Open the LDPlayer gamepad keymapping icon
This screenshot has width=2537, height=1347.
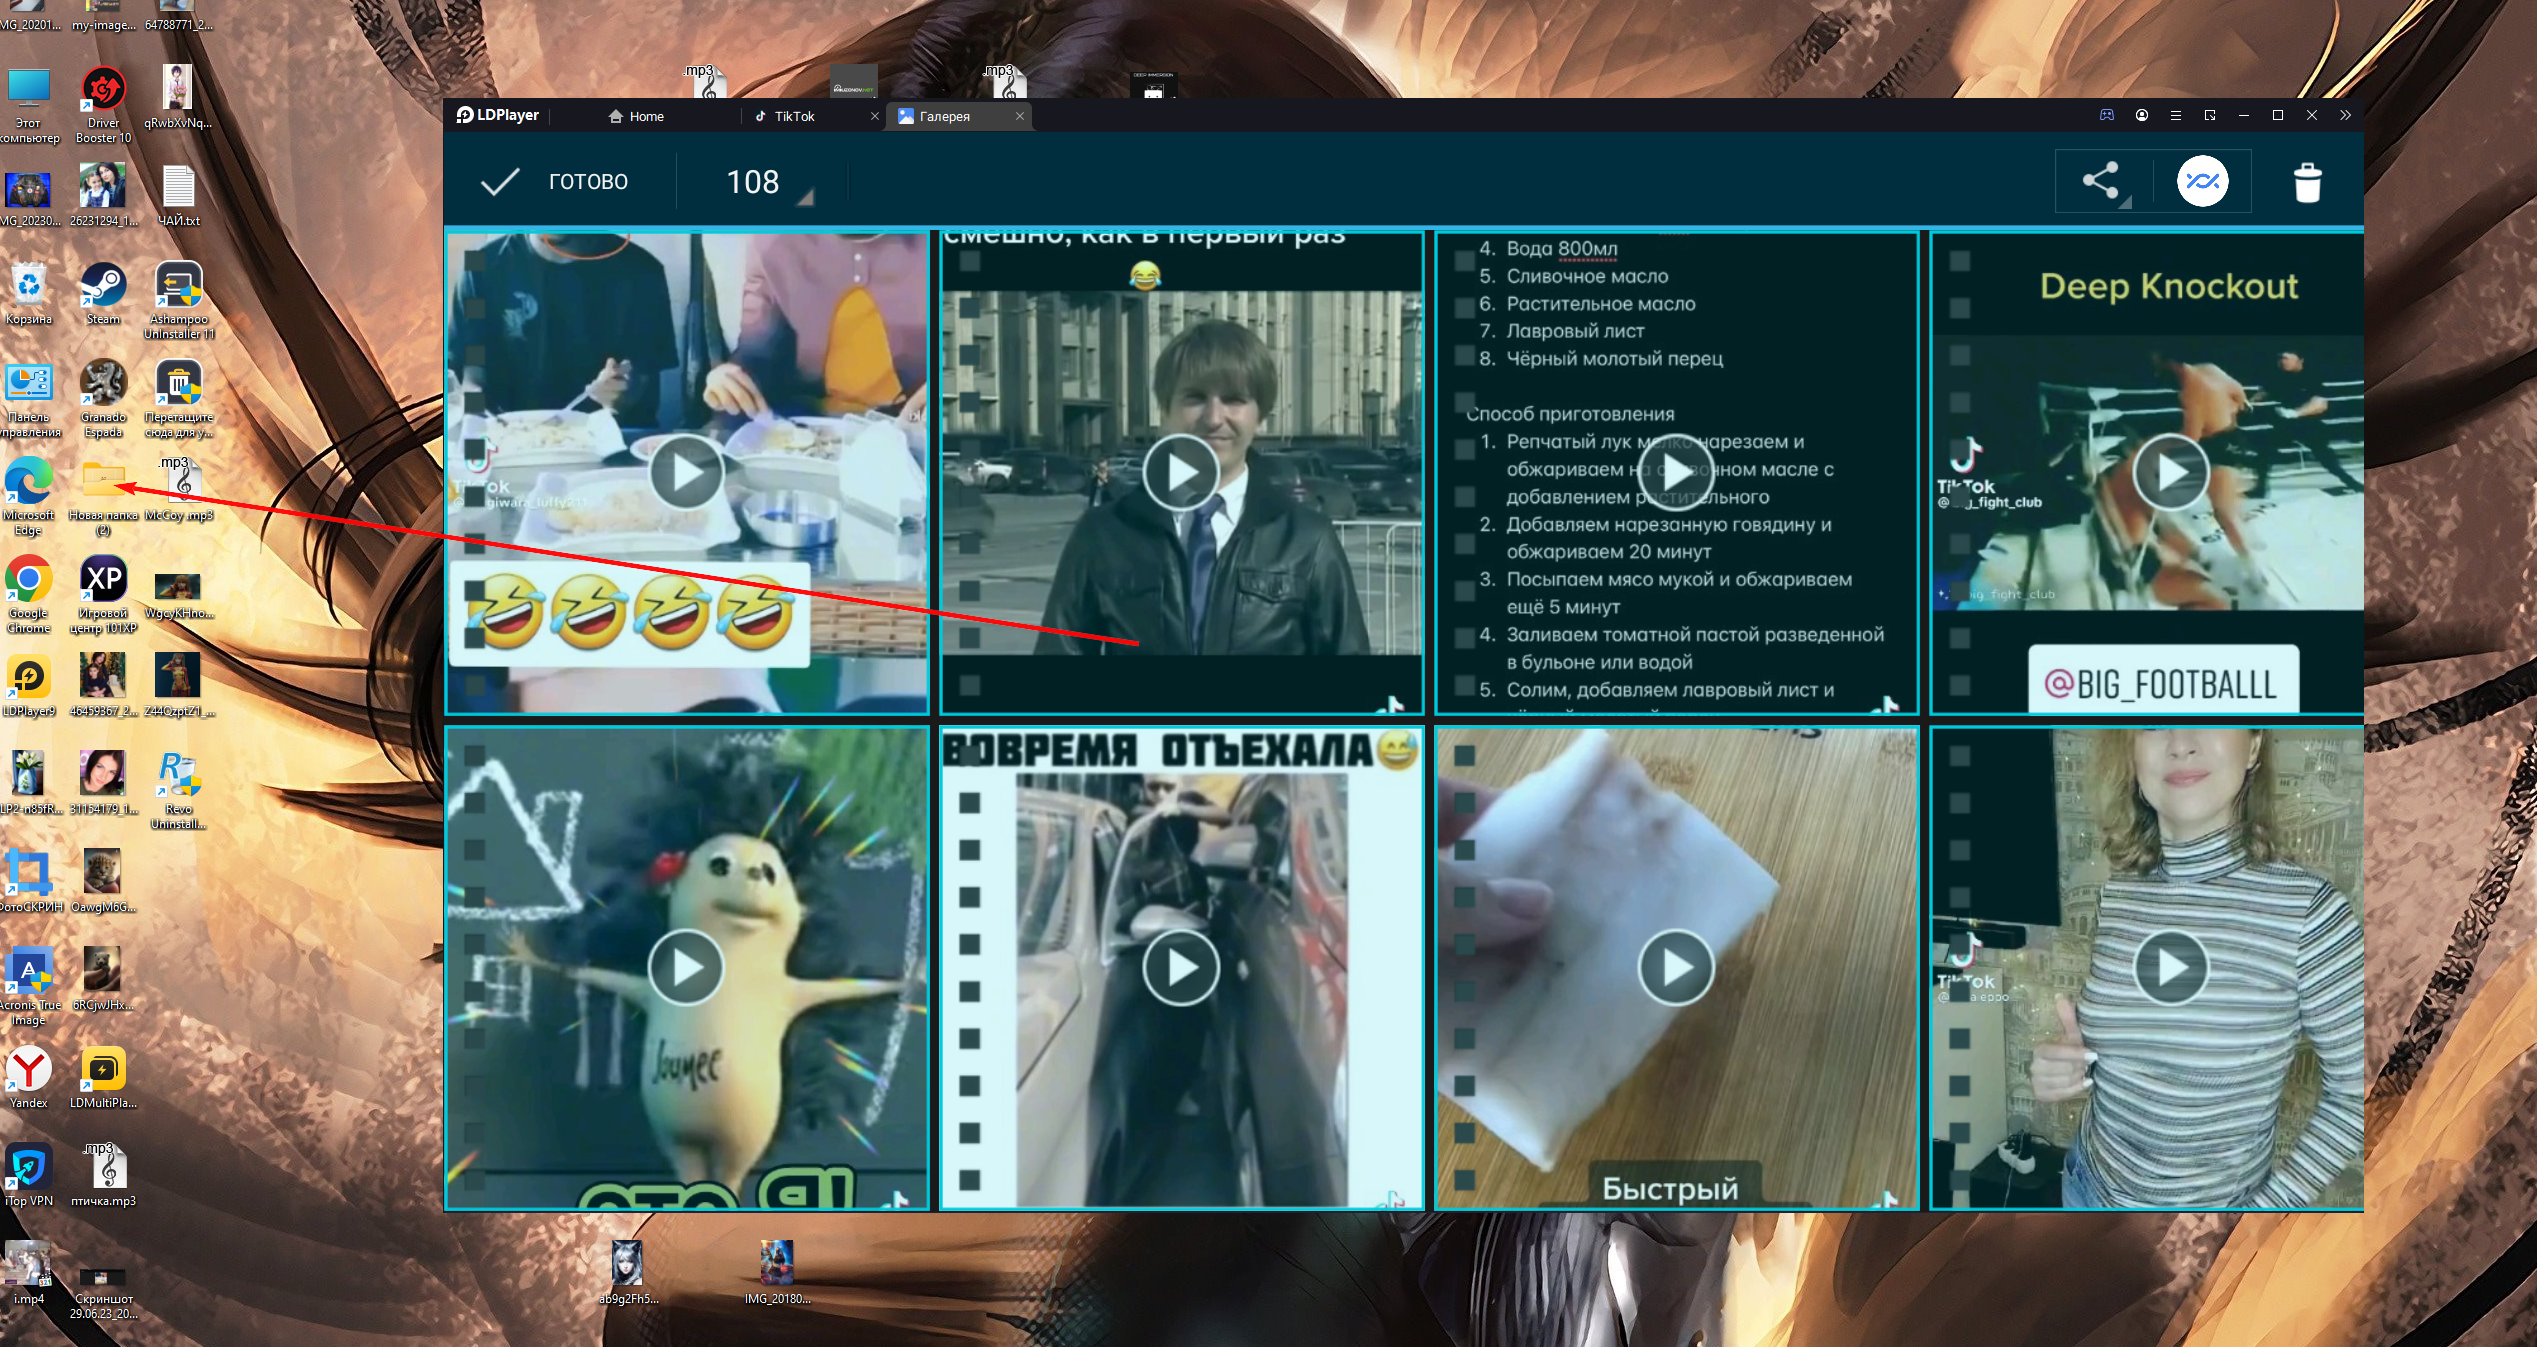tap(2107, 115)
